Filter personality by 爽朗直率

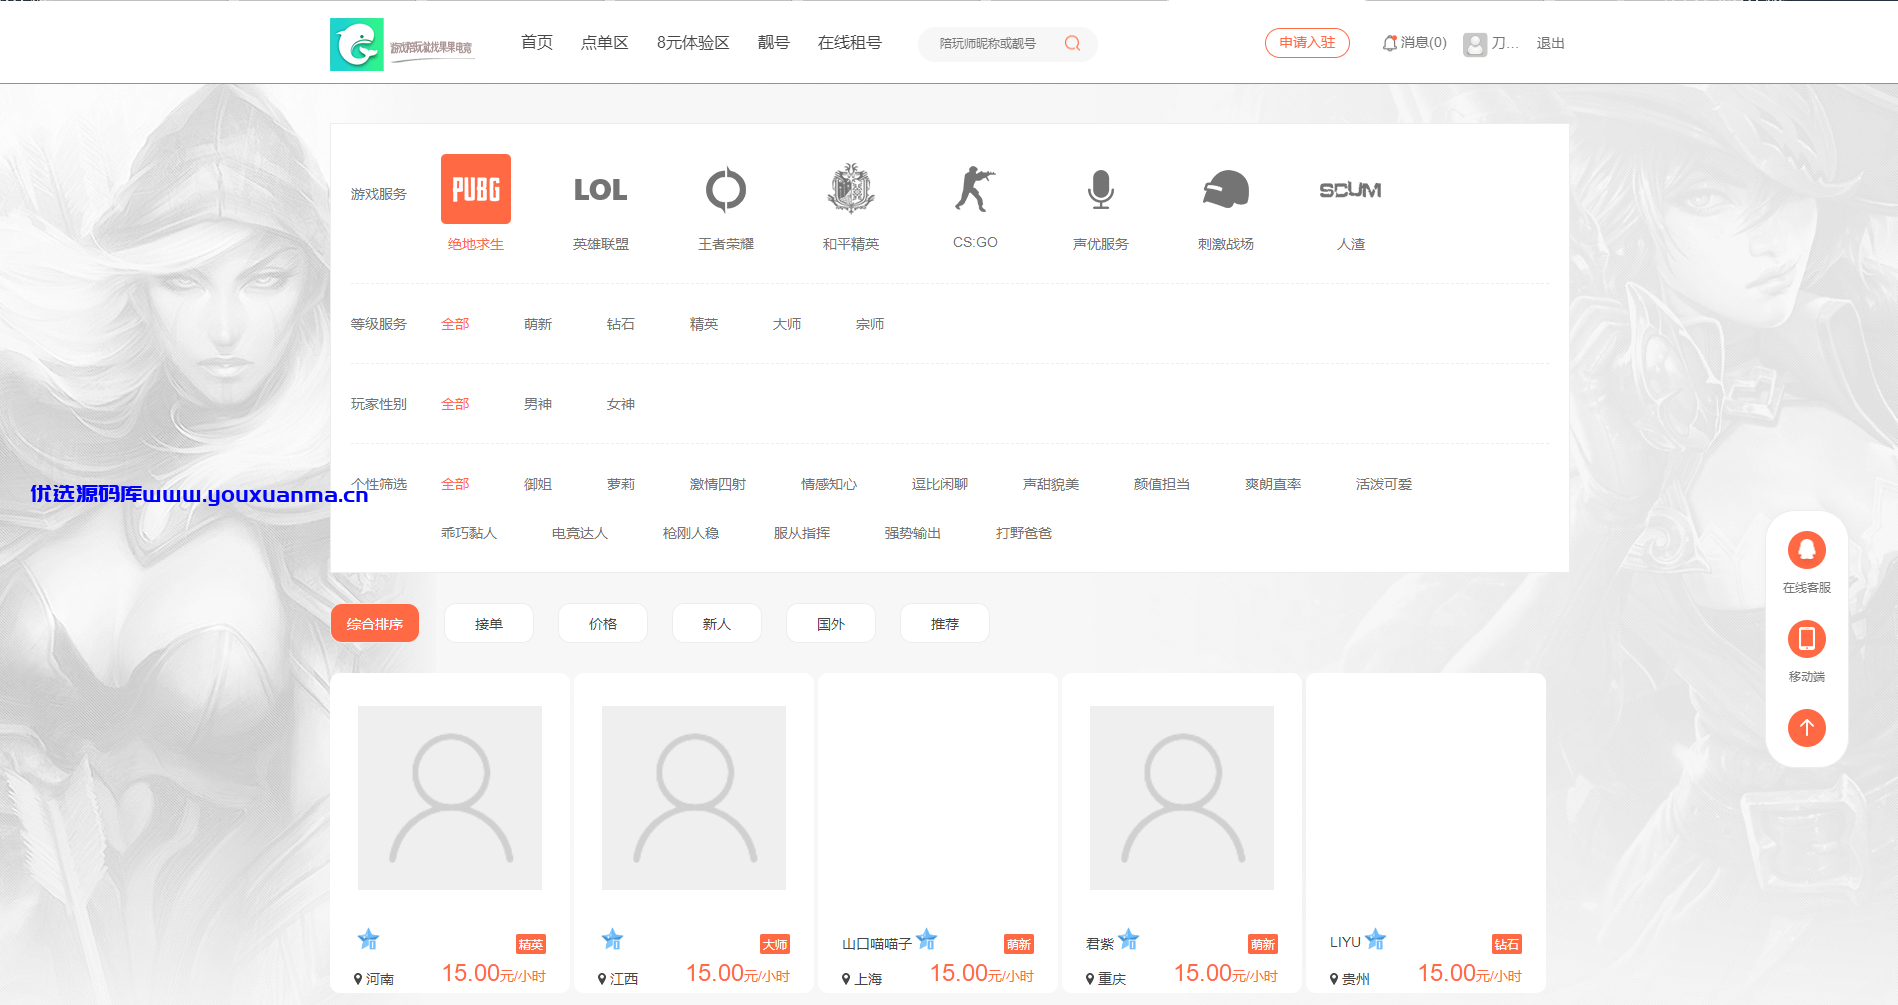pyautogui.click(x=1273, y=484)
